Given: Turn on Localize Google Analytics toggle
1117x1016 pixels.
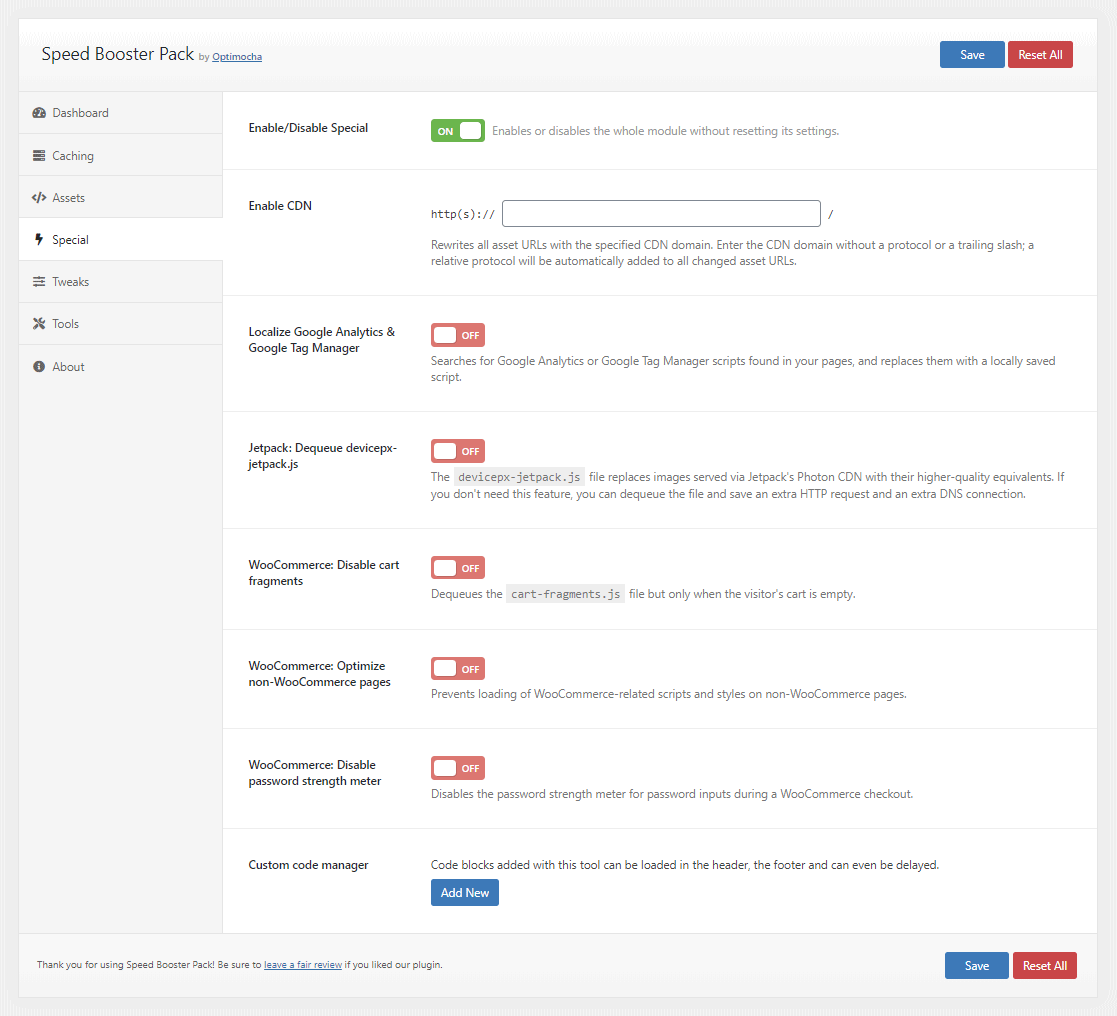Looking at the screenshot, I should pyautogui.click(x=458, y=335).
